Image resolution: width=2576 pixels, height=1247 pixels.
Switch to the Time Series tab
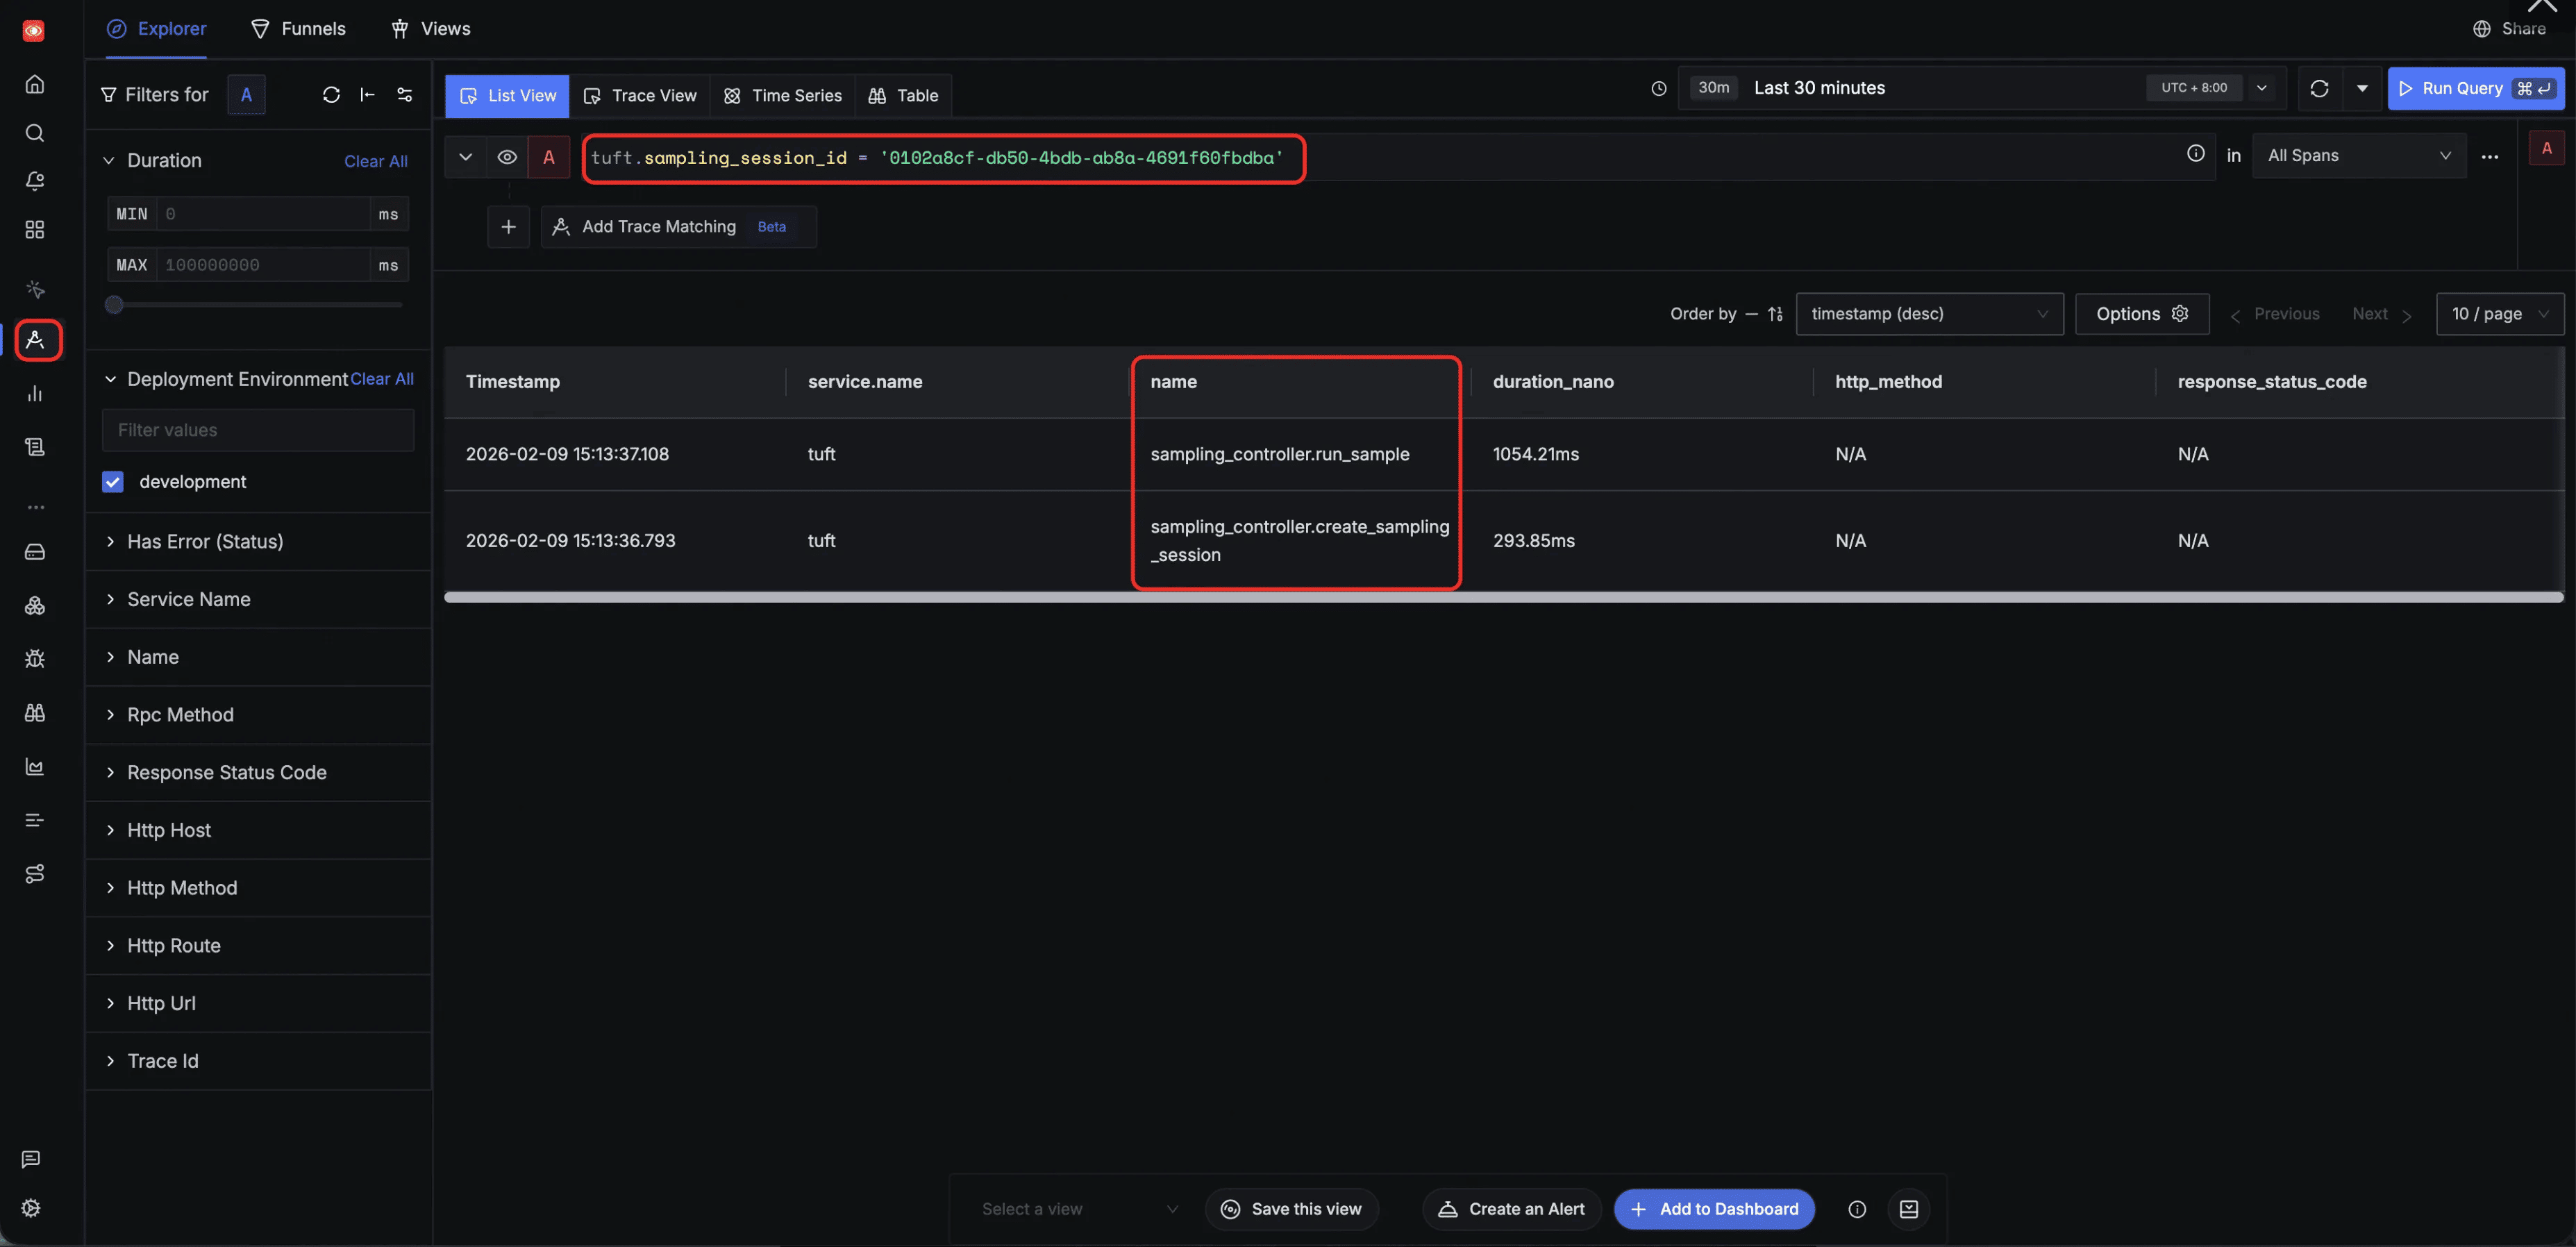782,95
